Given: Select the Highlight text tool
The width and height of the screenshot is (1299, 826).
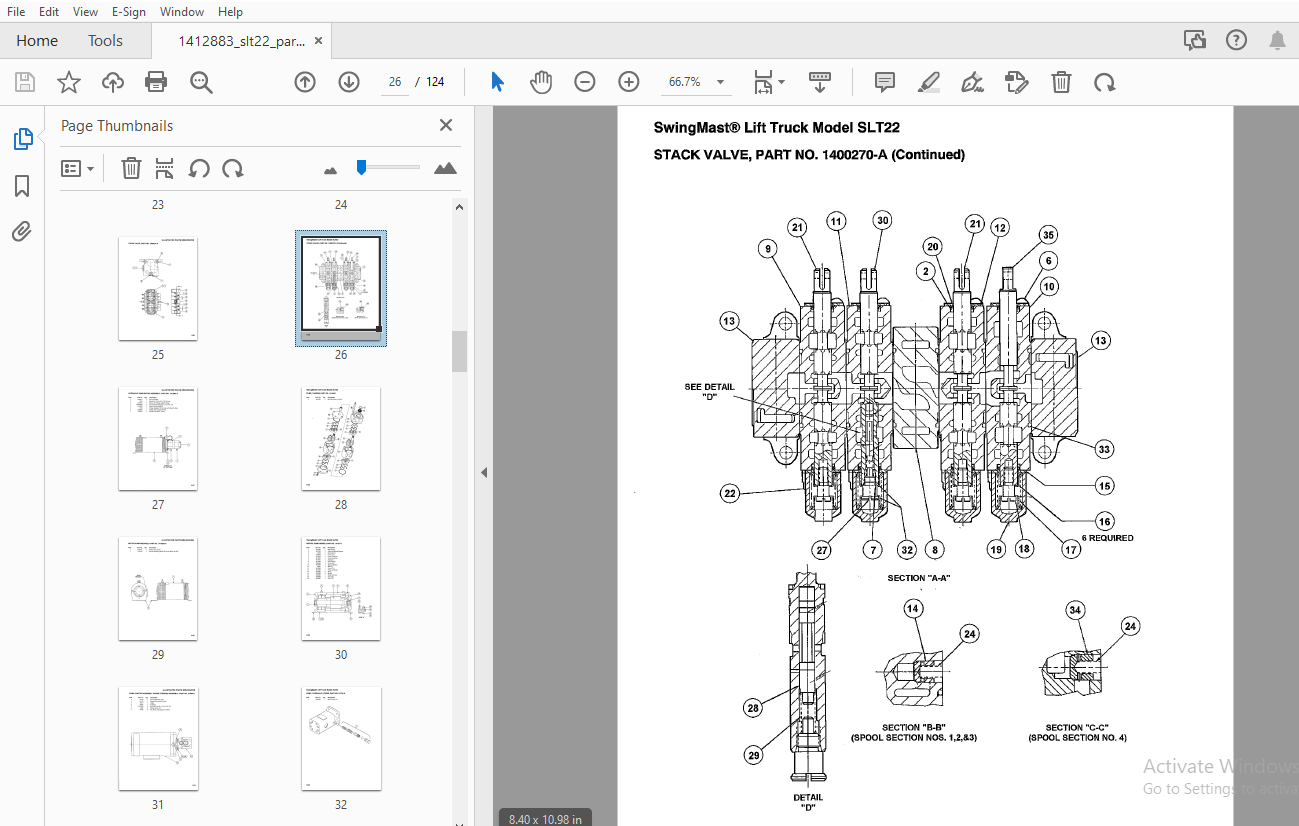Looking at the screenshot, I should pyautogui.click(x=928, y=82).
